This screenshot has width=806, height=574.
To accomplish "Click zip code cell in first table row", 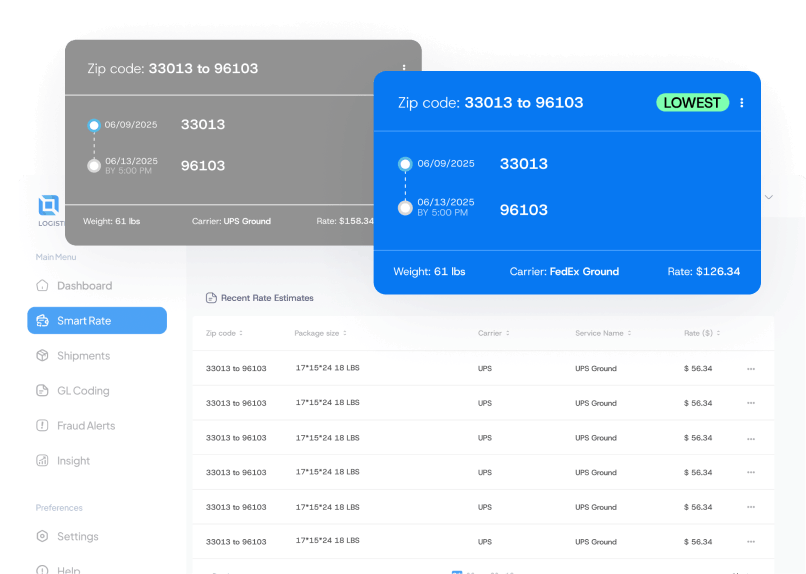I will (236, 368).
